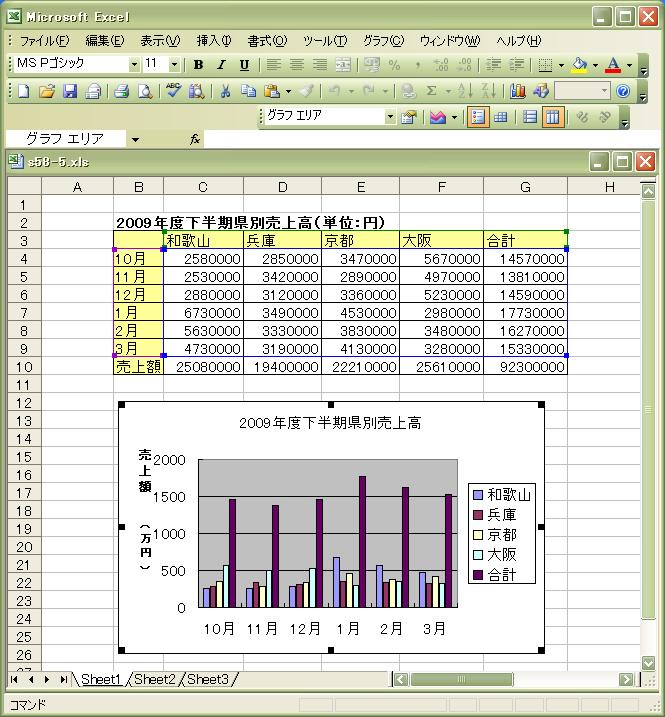Click the 兵庫 legend color swatch
The width and height of the screenshot is (665, 717).
477,515
